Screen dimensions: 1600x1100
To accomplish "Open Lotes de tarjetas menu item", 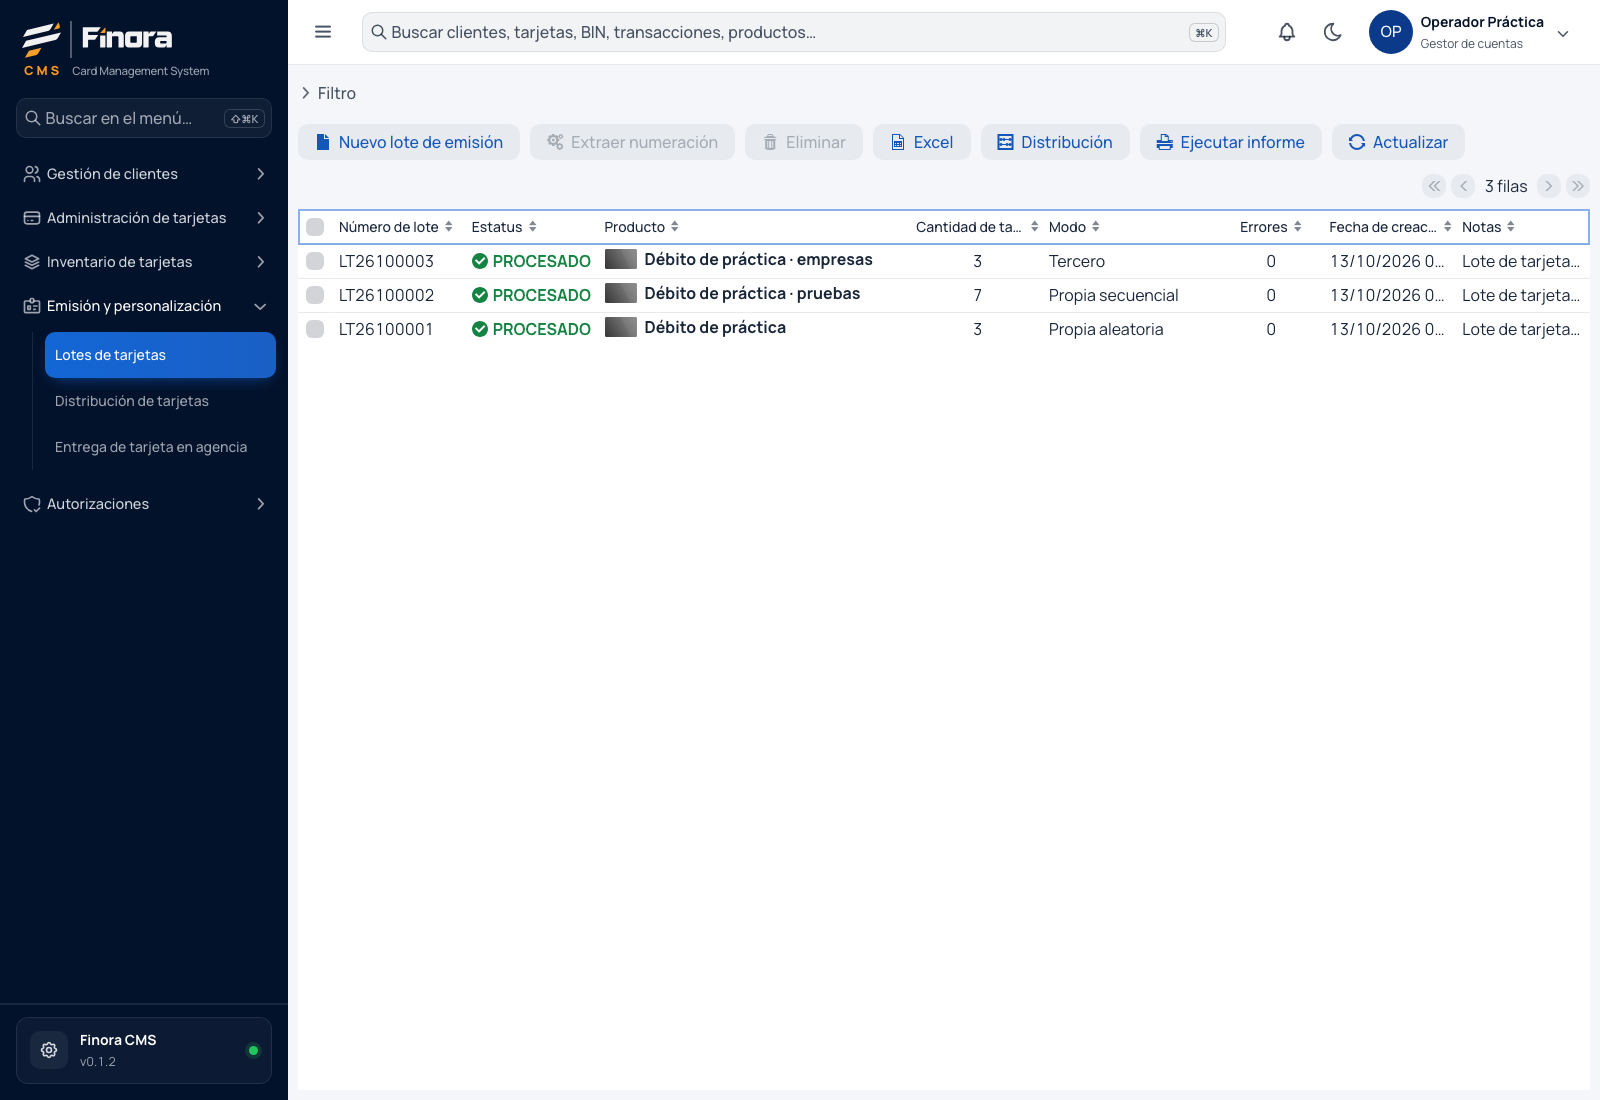I will pos(160,355).
